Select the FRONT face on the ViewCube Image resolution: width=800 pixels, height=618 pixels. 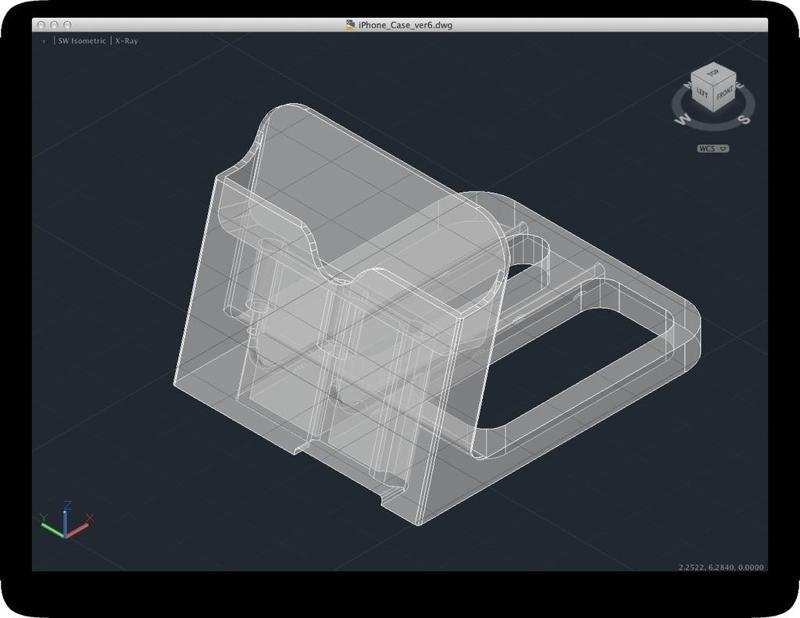click(726, 93)
